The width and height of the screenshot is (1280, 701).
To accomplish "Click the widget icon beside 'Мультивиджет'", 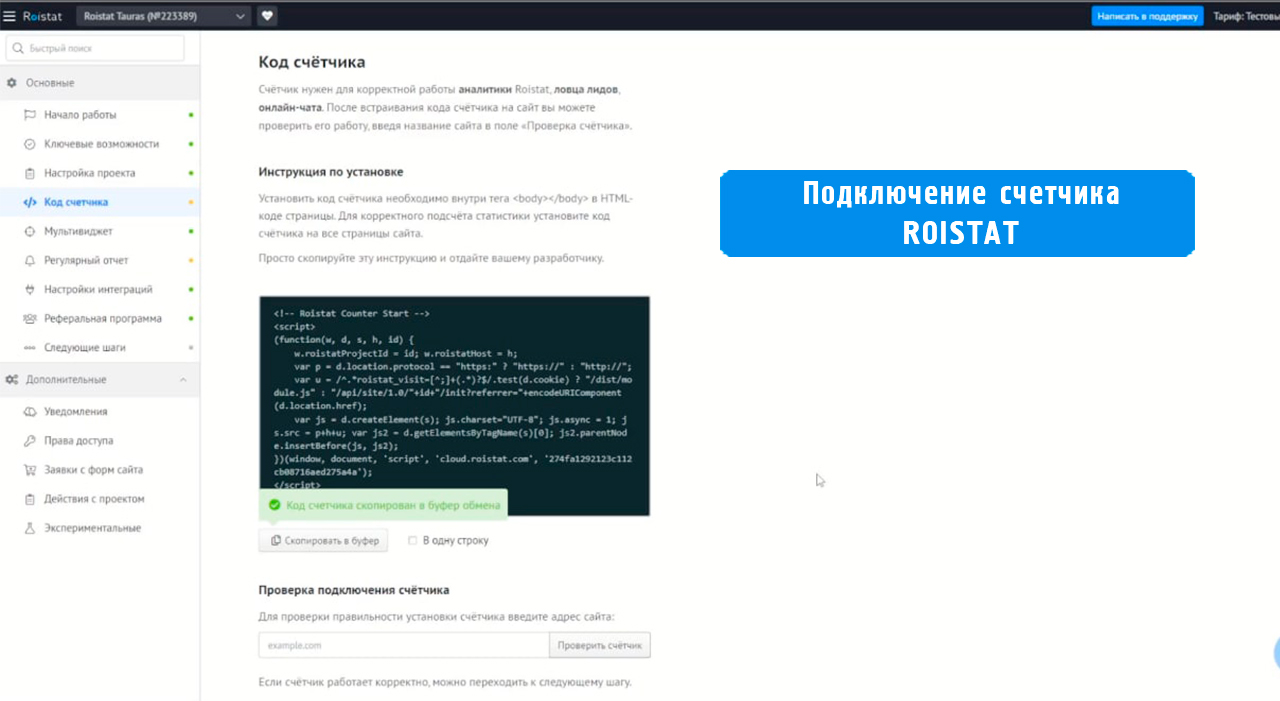I will [x=30, y=231].
